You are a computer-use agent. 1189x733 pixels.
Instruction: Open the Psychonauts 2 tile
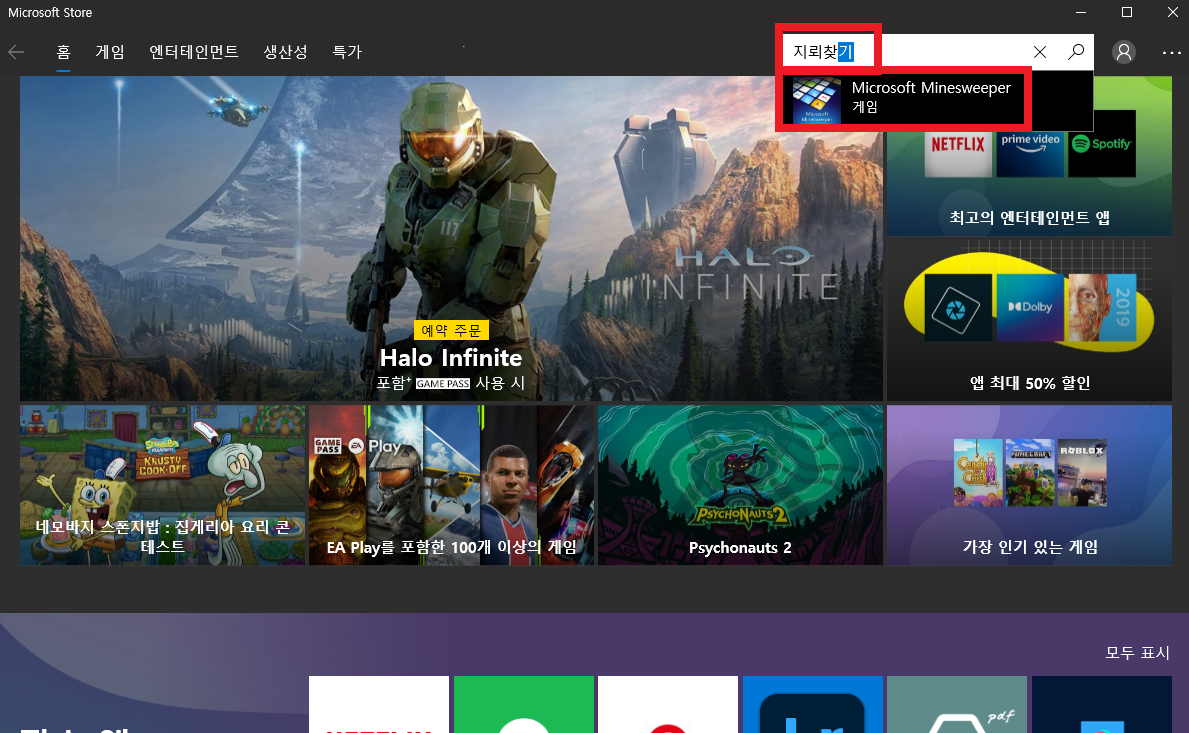pyautogui.click(x=740, y=485)
